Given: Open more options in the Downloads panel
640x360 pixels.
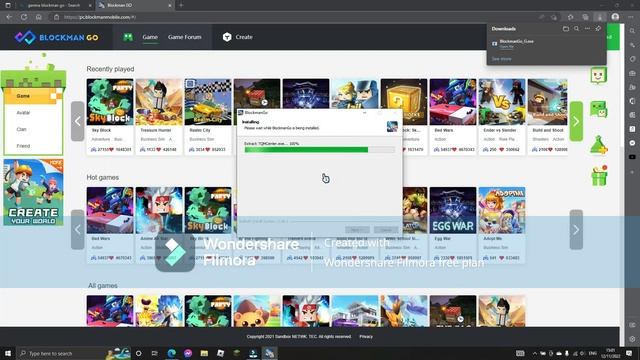Looking at the screenshot, I should pyautogui.click(x=587, y=29).
